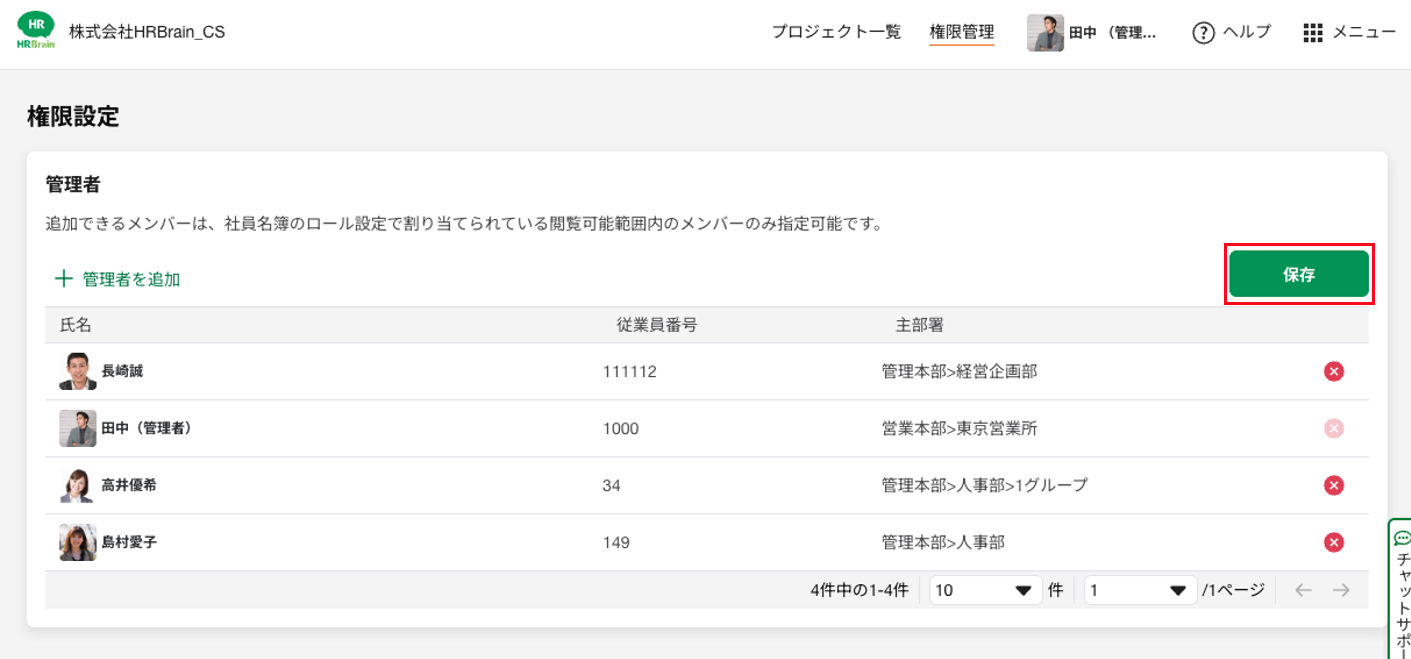Image resolution: width=1411 pixels, height=659 pixels.
Task: Click 長崎誠's avatar thumbnail
Action: (77, 372)
